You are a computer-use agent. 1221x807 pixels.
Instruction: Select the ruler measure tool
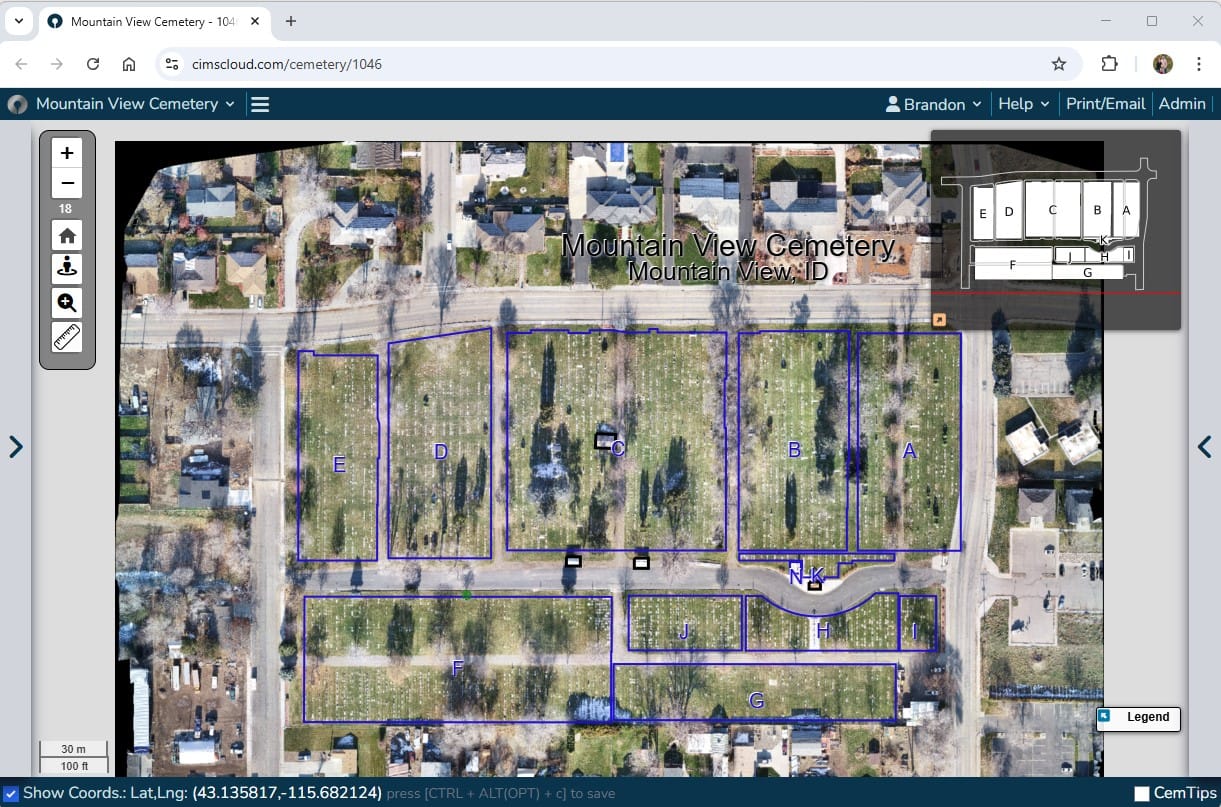point(67,337)
